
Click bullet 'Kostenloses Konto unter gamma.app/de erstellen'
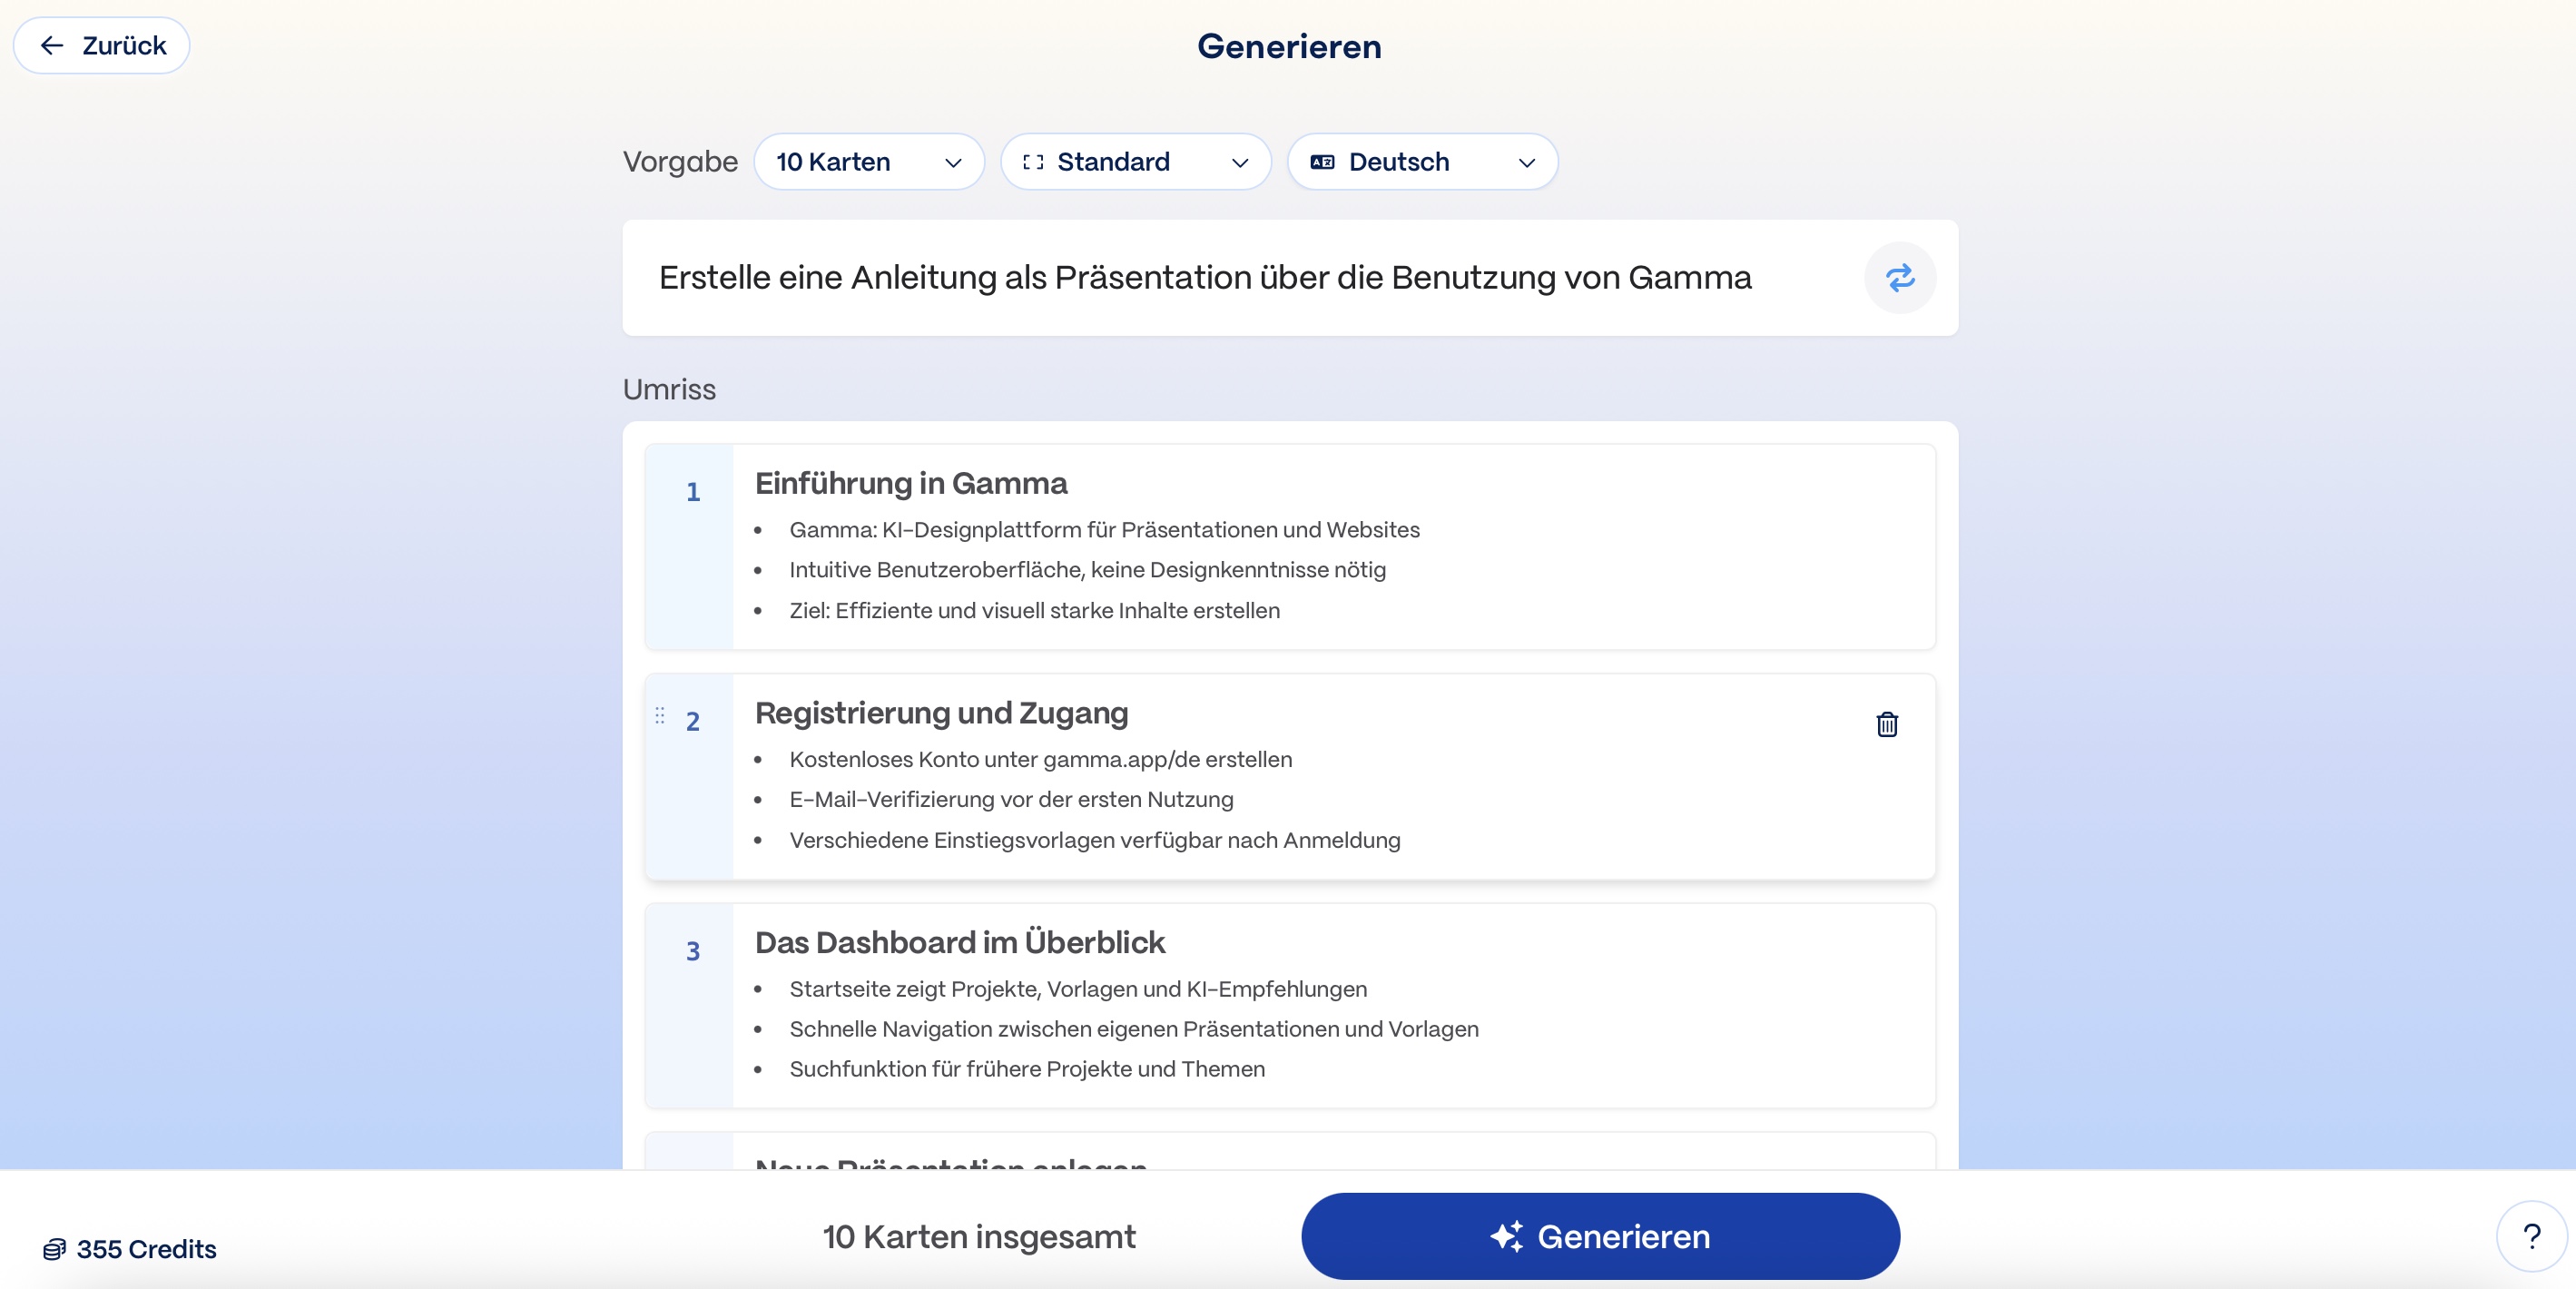(1040, 759)
